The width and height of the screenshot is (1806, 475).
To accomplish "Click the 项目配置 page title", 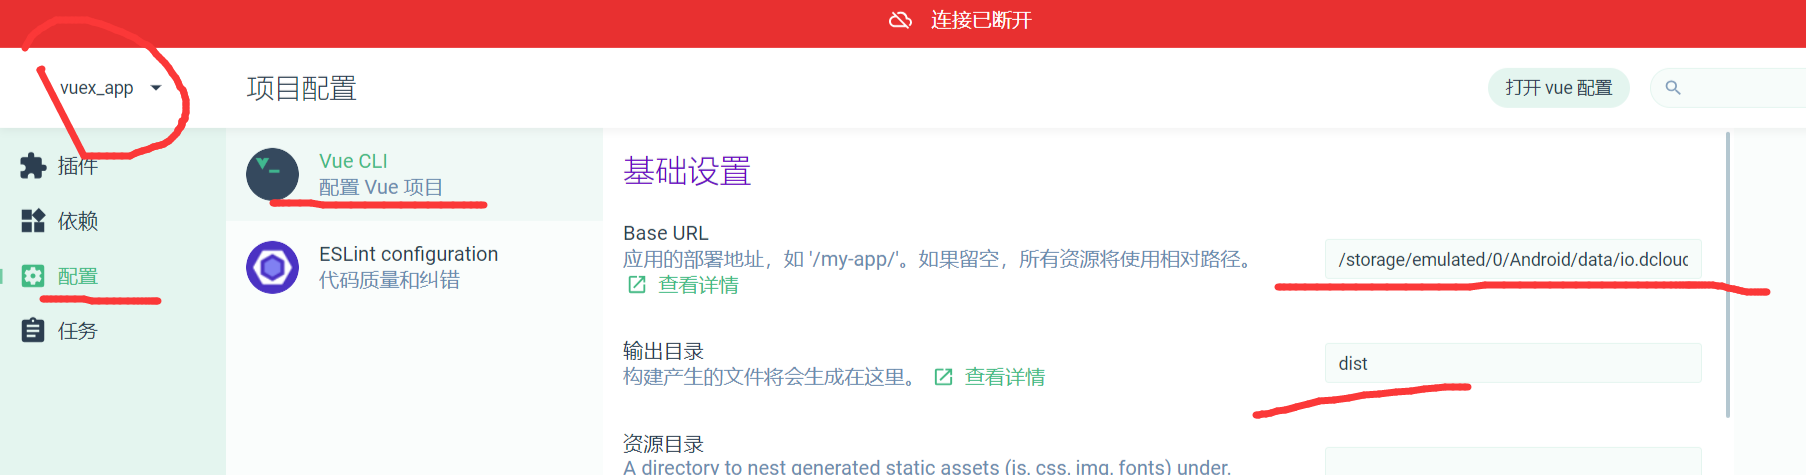I will 301,88.
